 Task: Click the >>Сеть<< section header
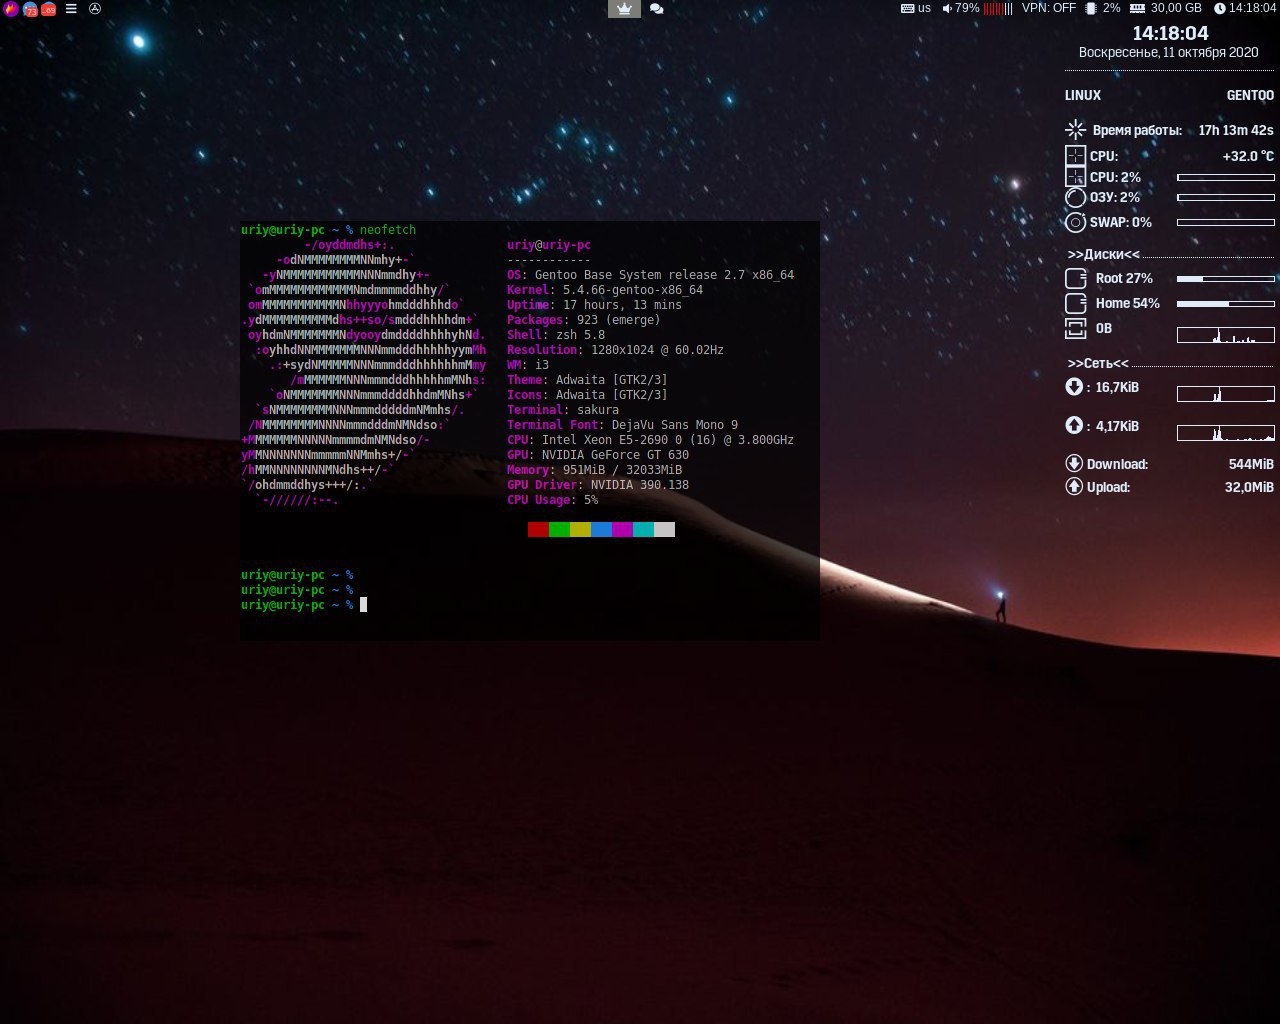coord(1098,363)
